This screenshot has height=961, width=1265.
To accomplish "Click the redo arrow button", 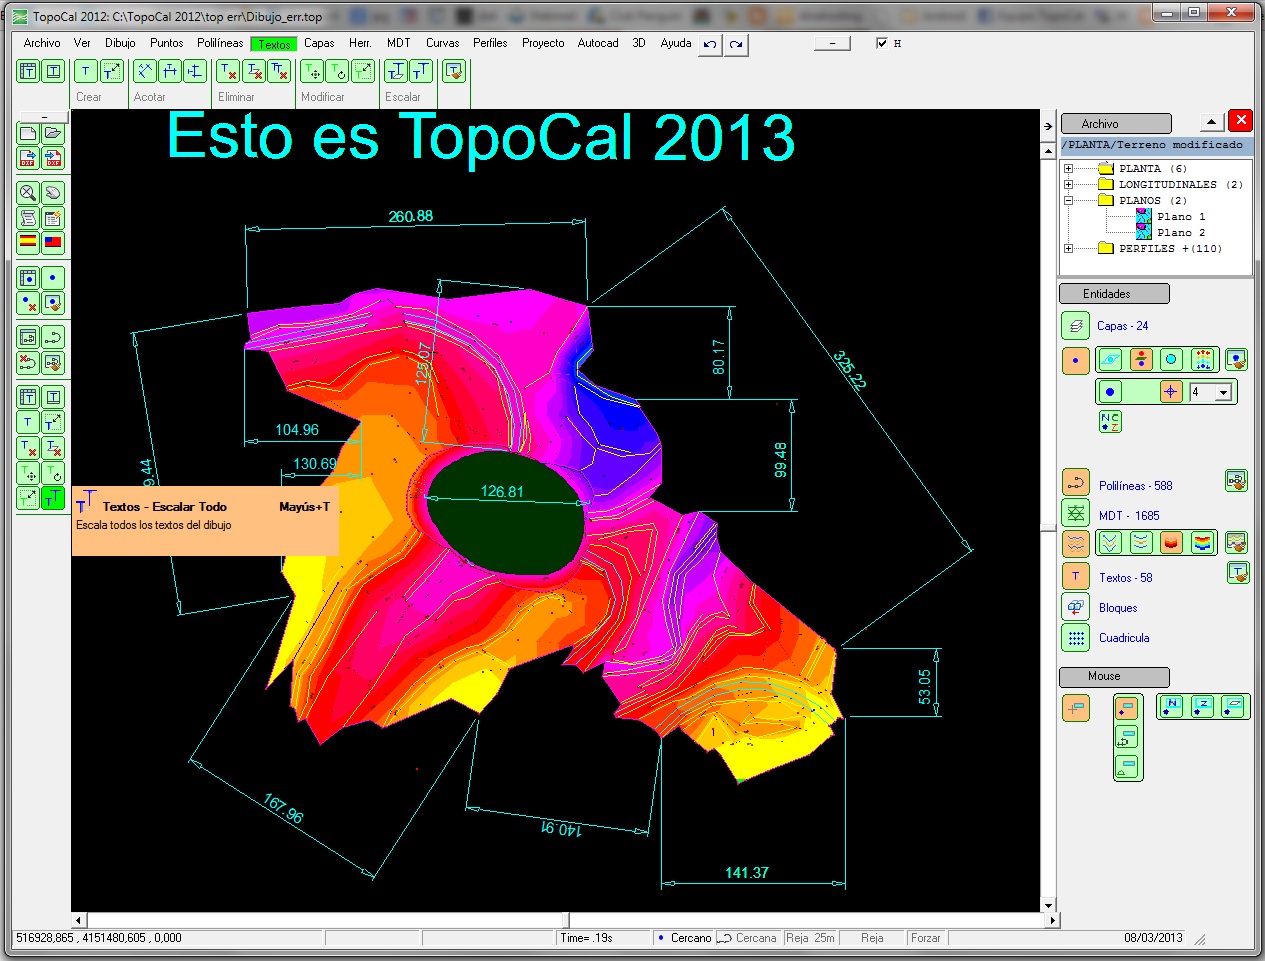I will (x=736, y=44).
